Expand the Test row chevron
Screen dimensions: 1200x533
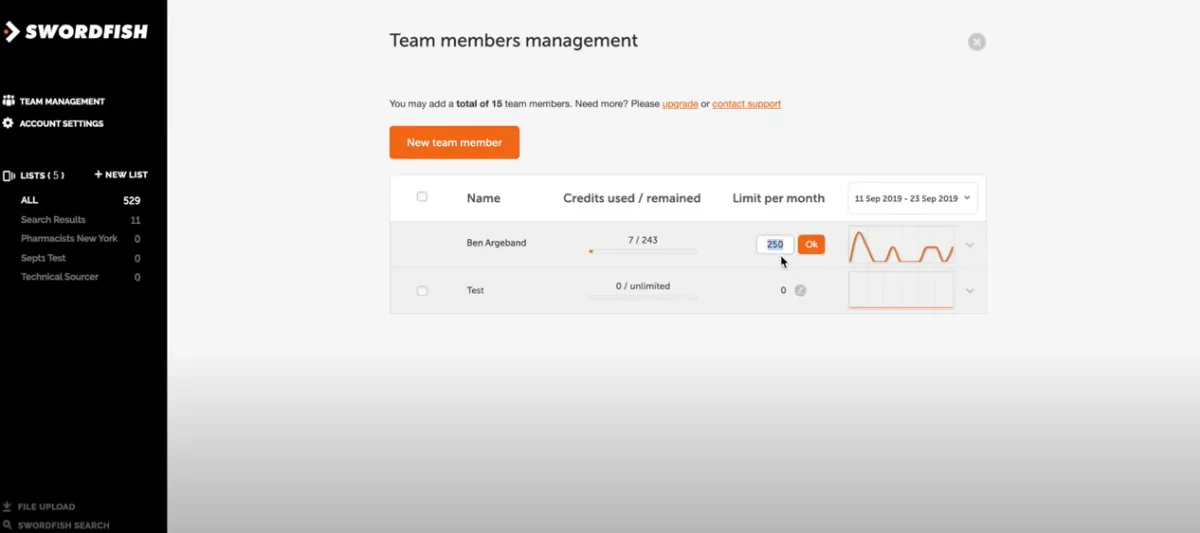point(970,291)
